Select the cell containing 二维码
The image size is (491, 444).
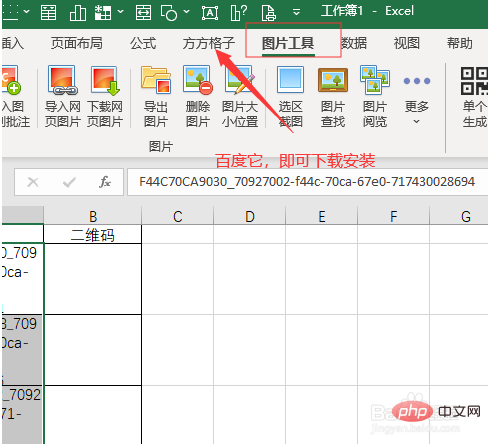click(x=93, y=234)
